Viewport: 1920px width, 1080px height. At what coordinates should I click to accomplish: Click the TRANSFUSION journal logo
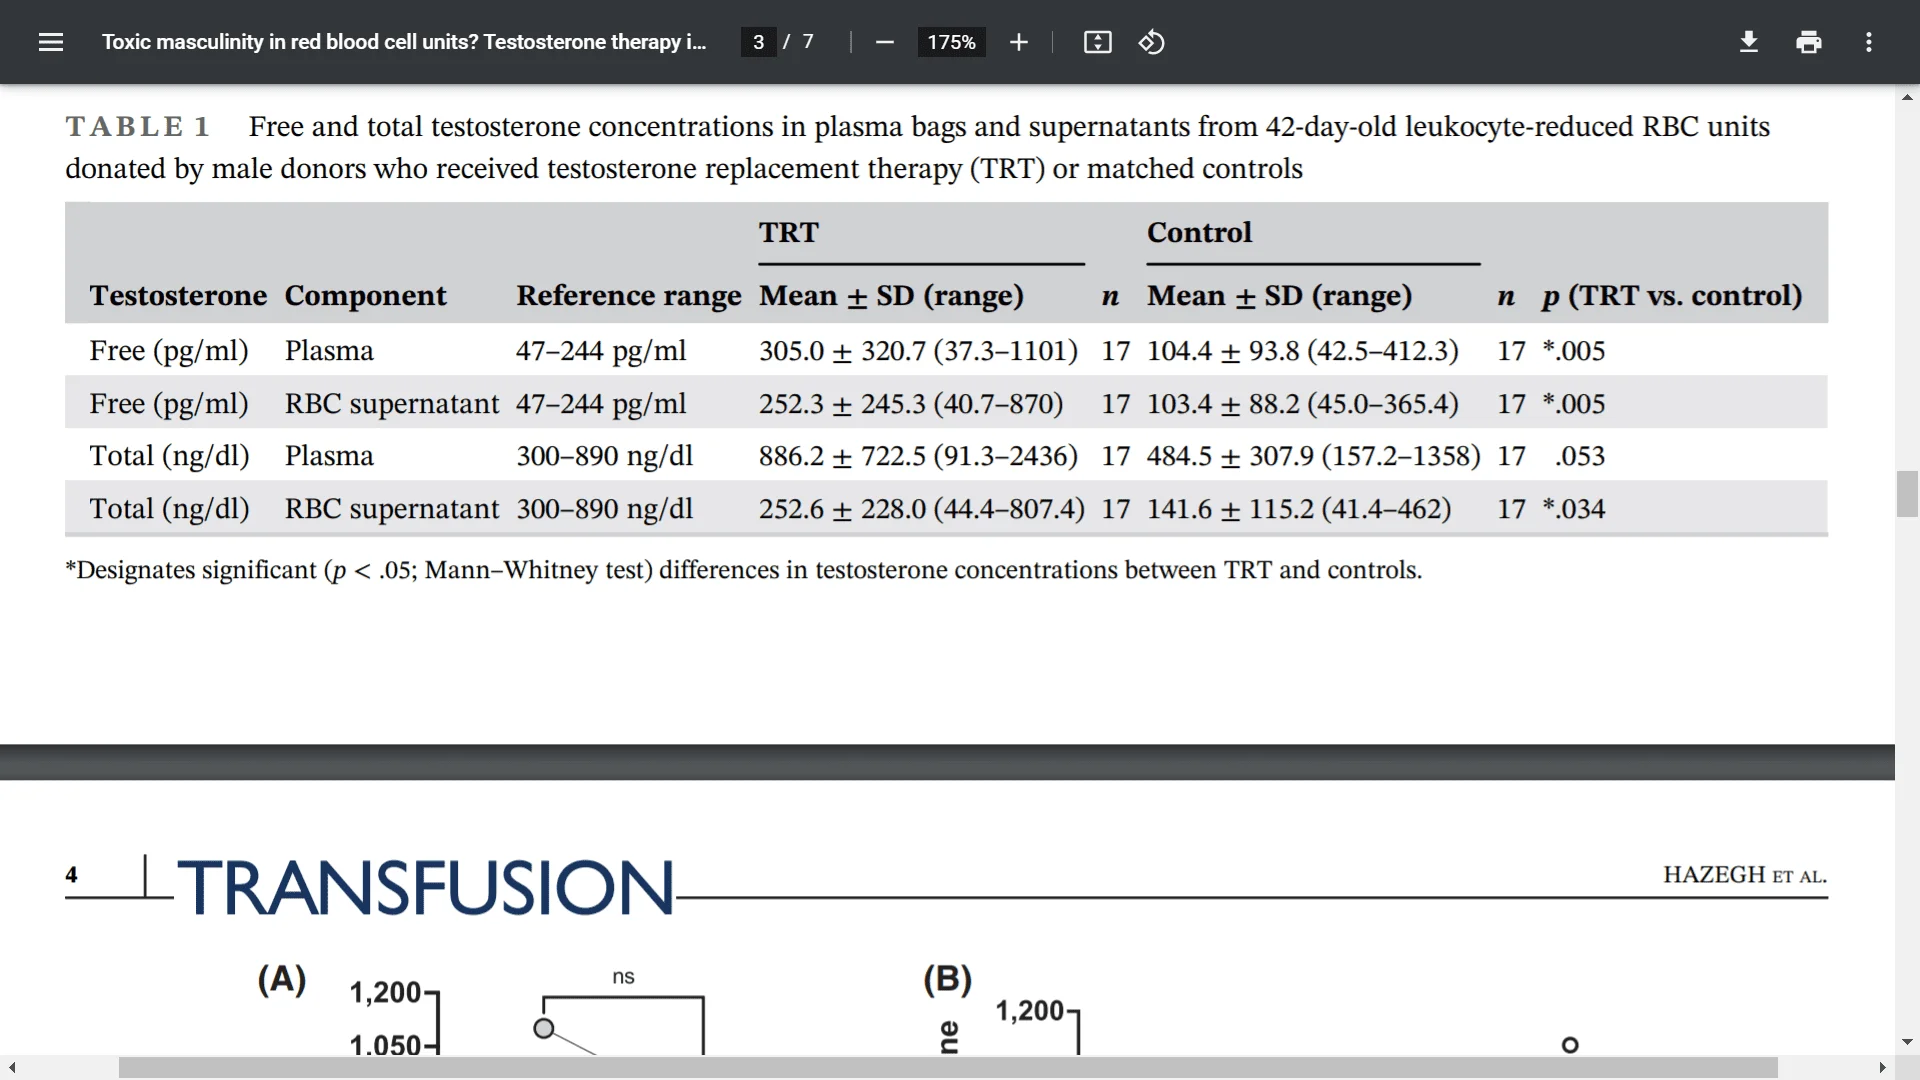pos(426,887)
